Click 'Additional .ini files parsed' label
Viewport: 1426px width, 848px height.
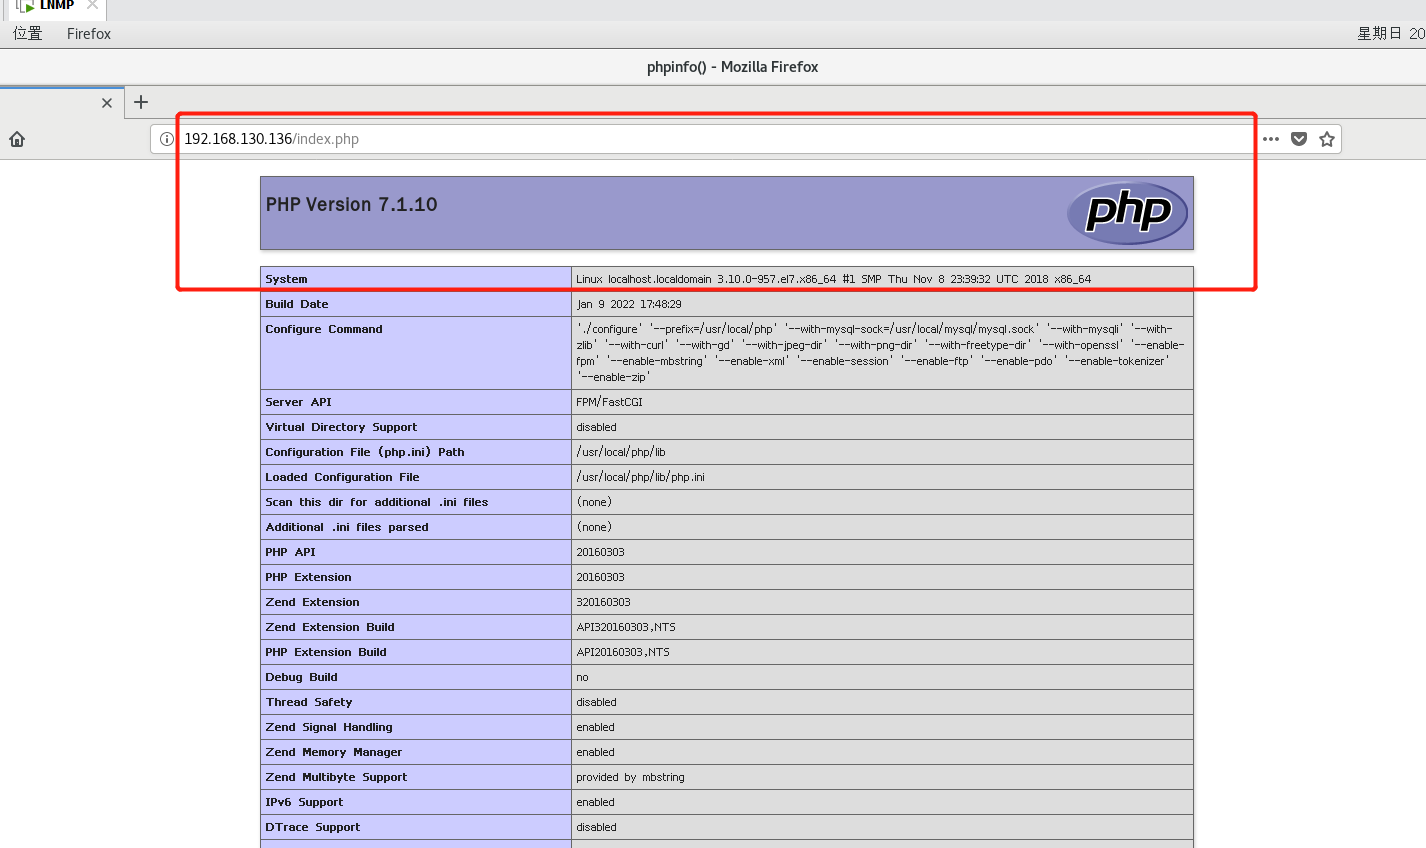(347, 527)
